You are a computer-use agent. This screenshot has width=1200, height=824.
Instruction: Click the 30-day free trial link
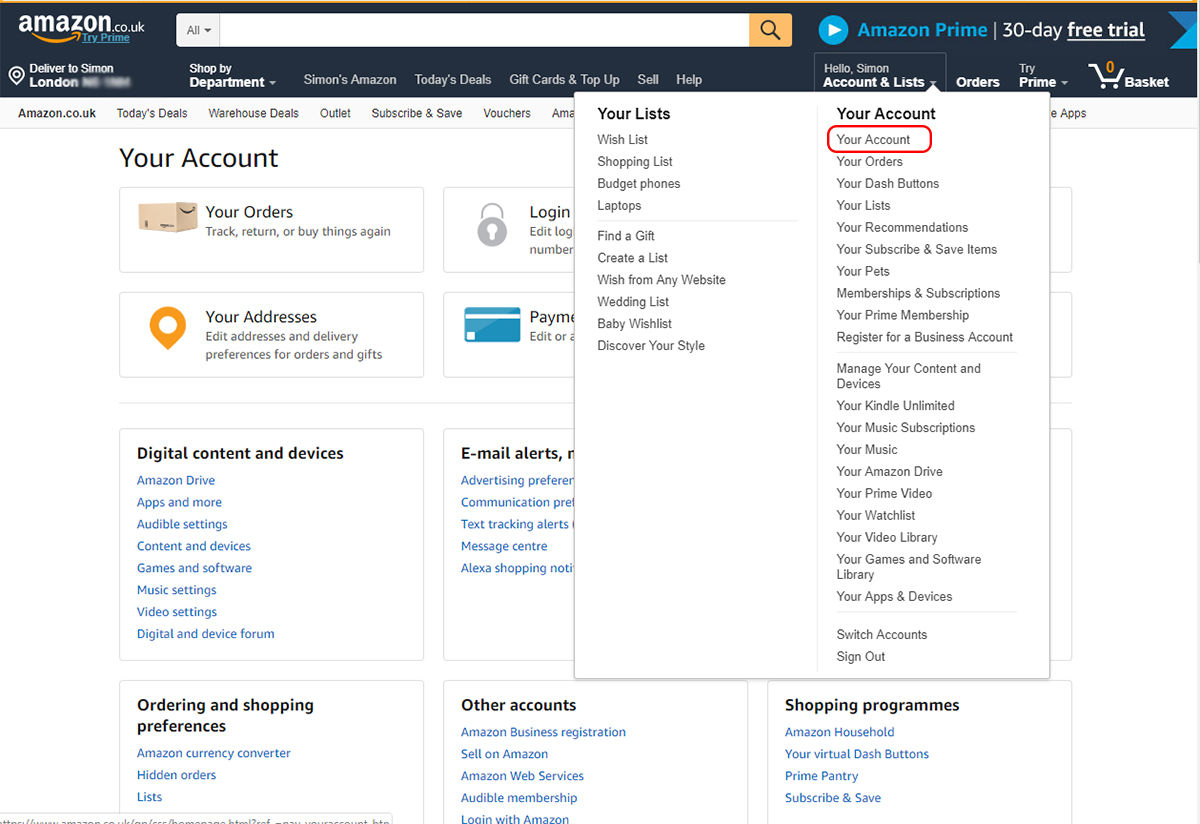1106,30
